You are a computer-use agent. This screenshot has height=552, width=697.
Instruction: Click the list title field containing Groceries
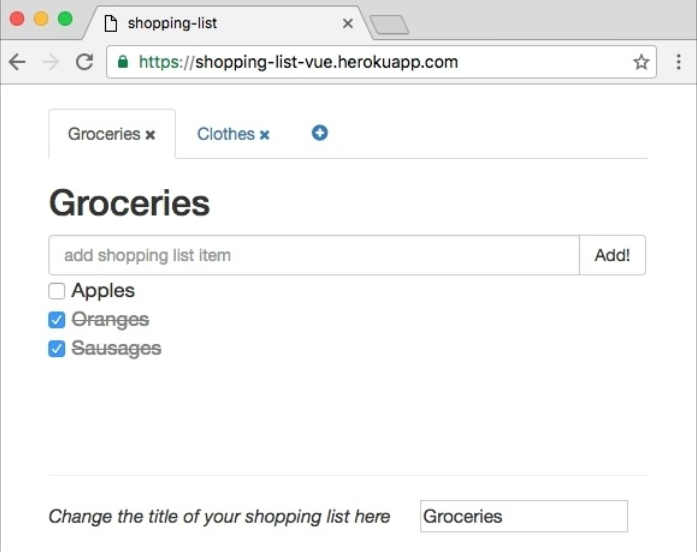[523, 516]
